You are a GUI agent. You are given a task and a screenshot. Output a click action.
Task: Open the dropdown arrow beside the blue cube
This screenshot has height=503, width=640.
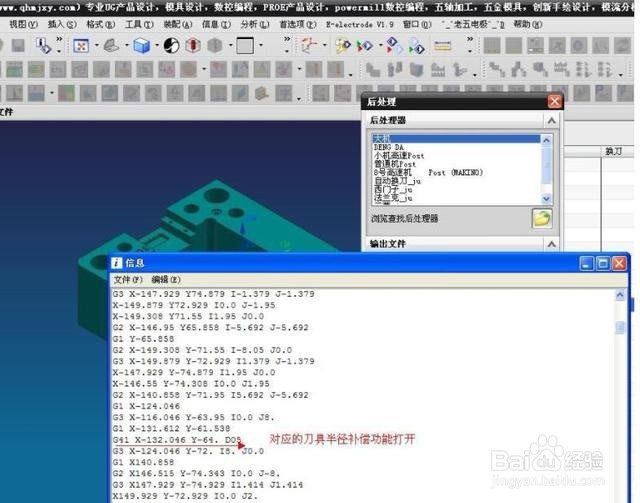157,45
